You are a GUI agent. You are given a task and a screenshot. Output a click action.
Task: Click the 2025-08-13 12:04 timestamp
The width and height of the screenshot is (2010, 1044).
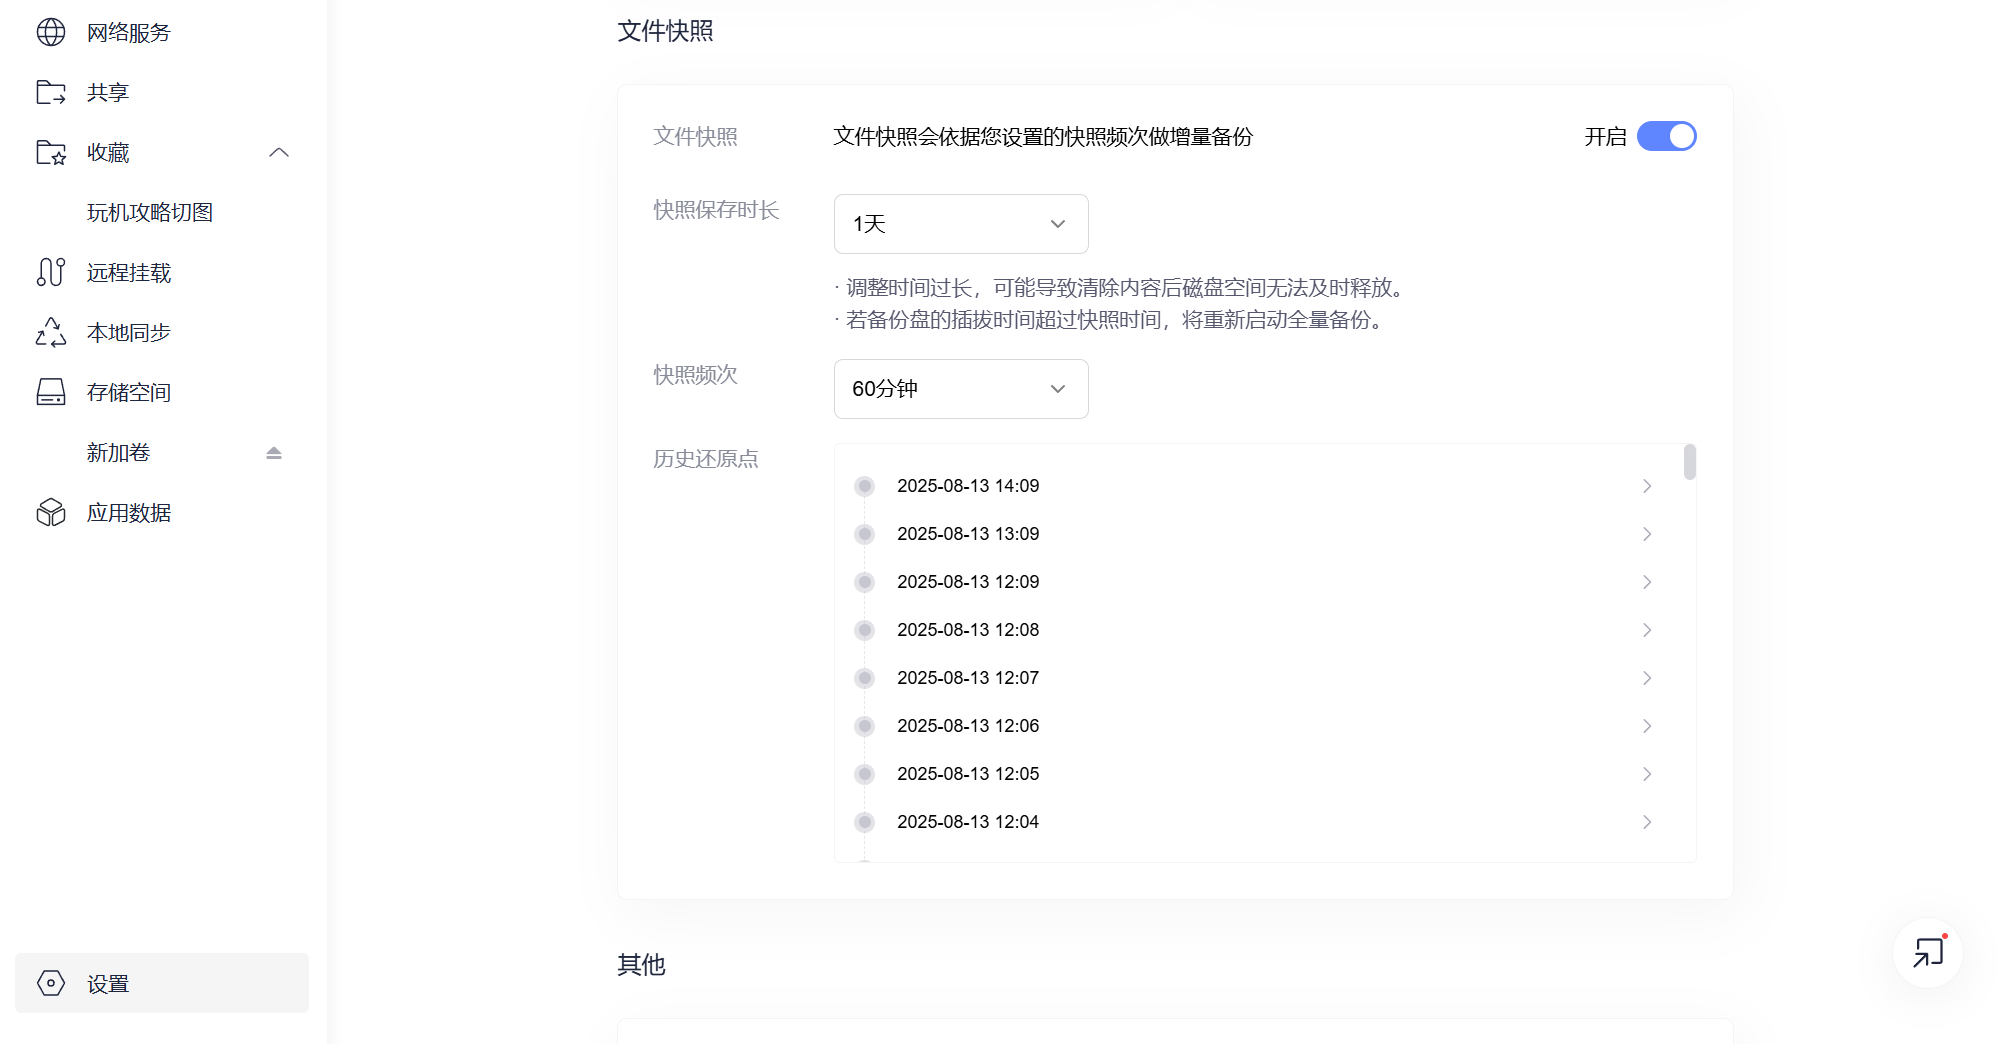point(968,822)
